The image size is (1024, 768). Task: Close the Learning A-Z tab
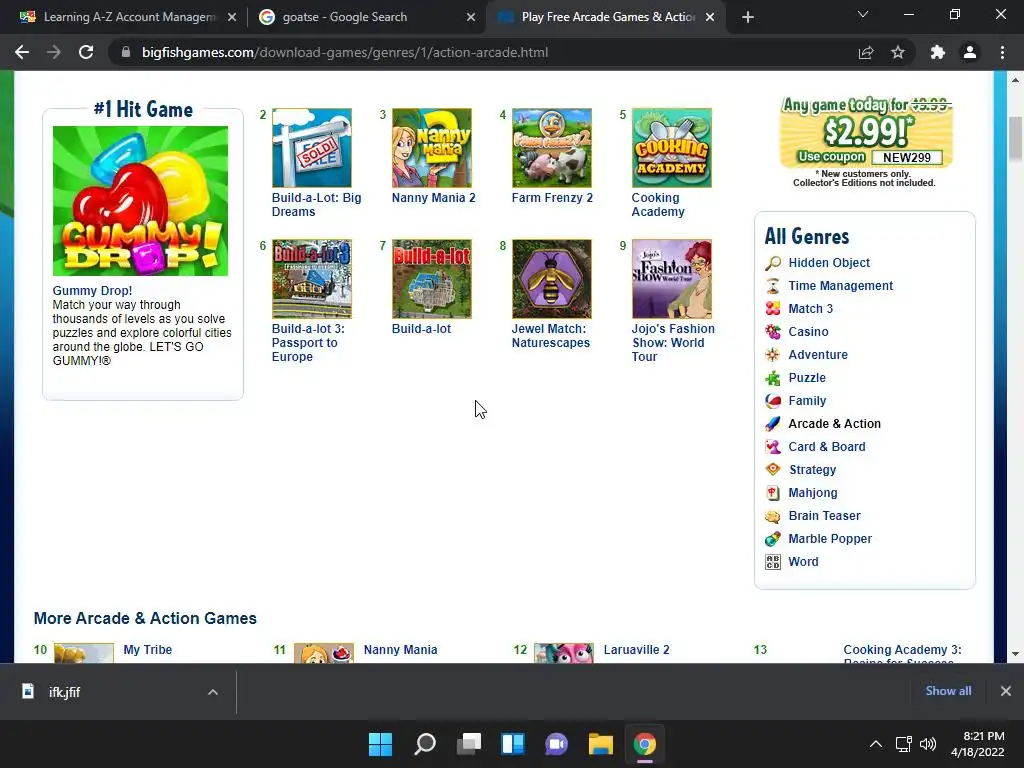232,18
